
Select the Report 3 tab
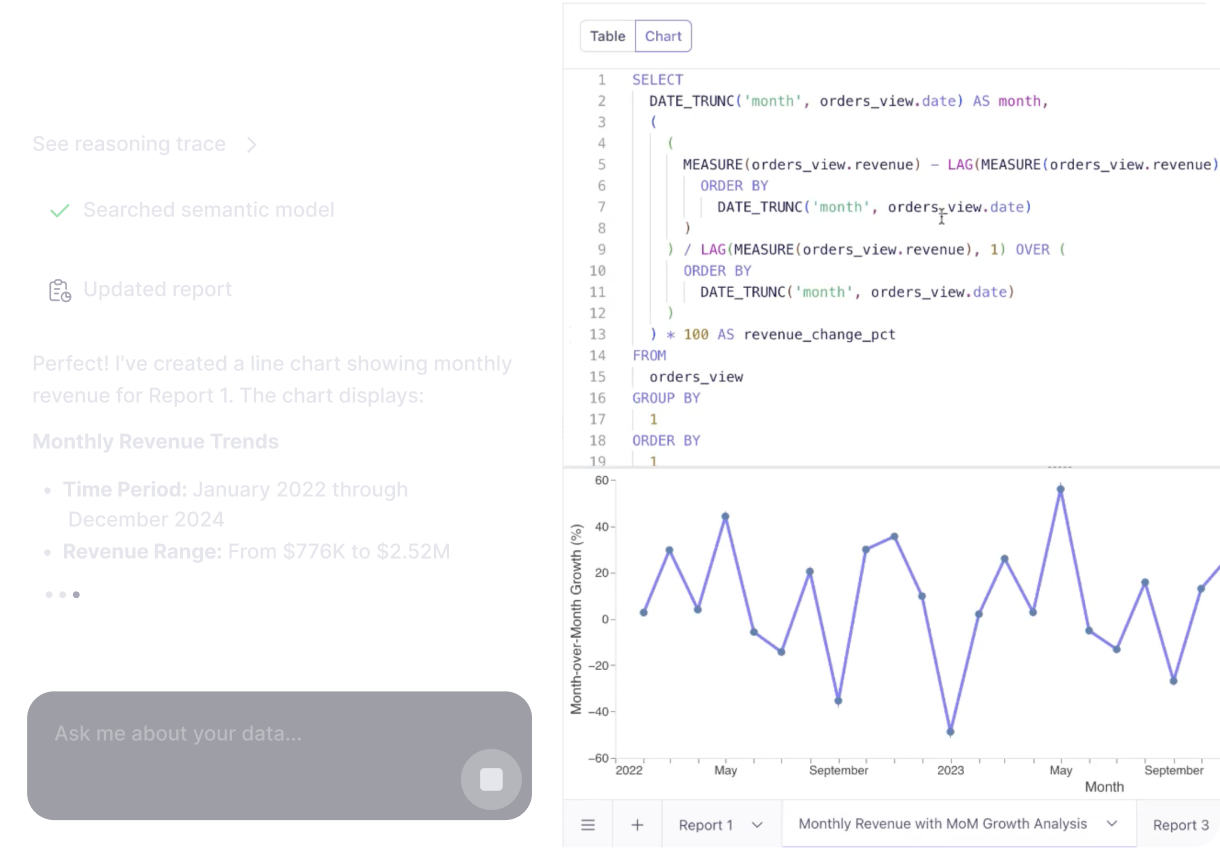1180,825
